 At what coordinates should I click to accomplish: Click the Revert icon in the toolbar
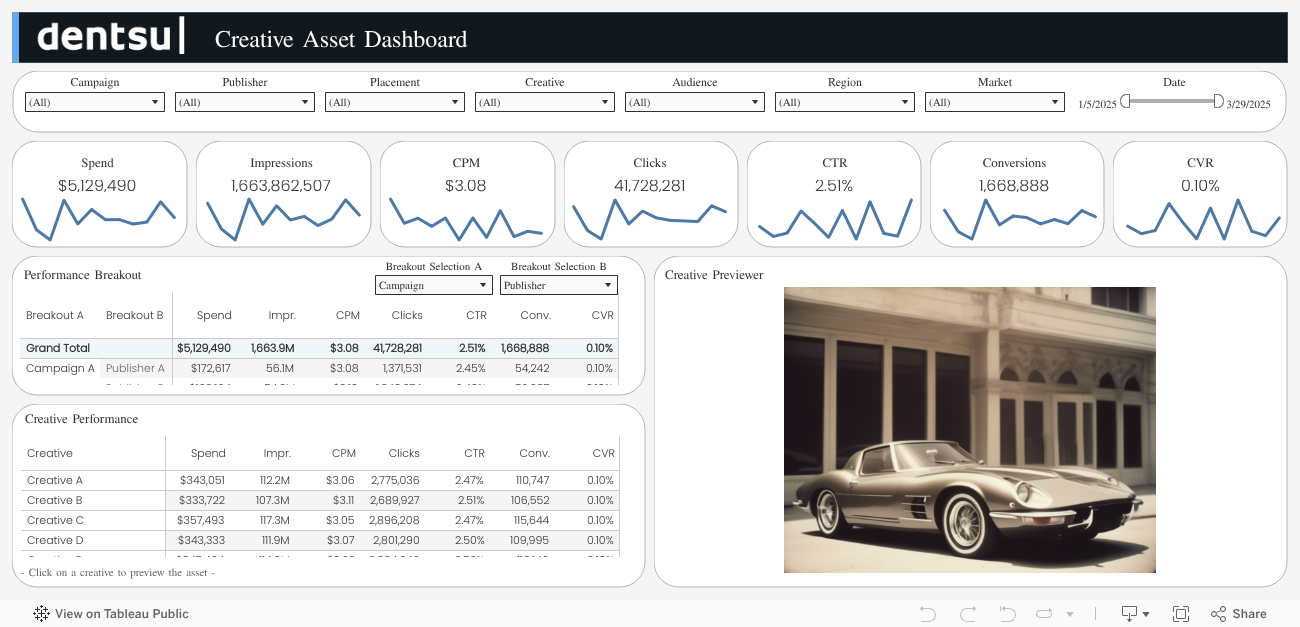point(1007,614)
